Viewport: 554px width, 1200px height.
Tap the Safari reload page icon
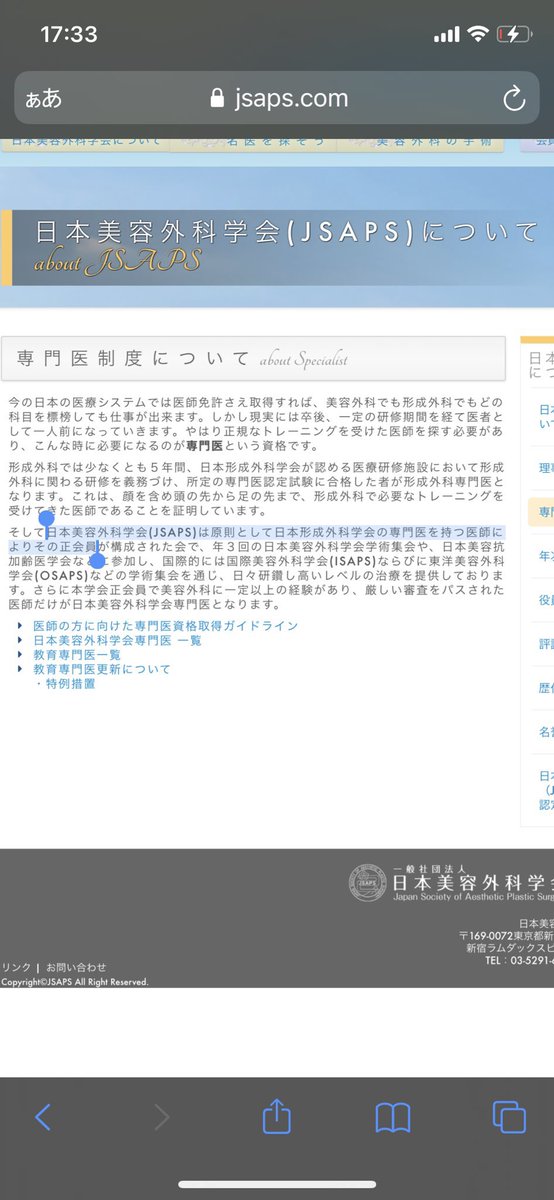coord(513,98)
